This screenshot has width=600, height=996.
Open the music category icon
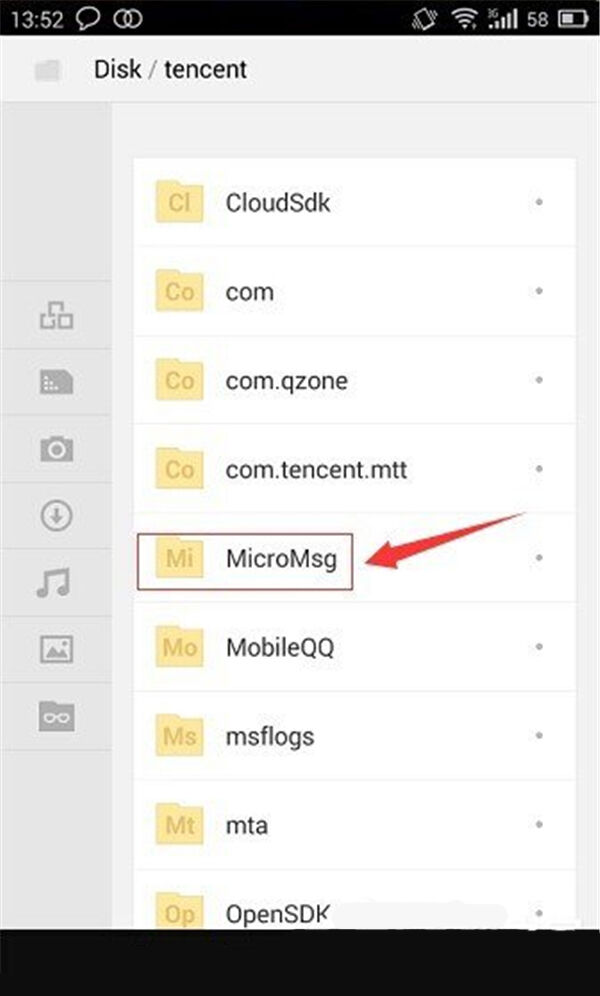click(56, 582)
